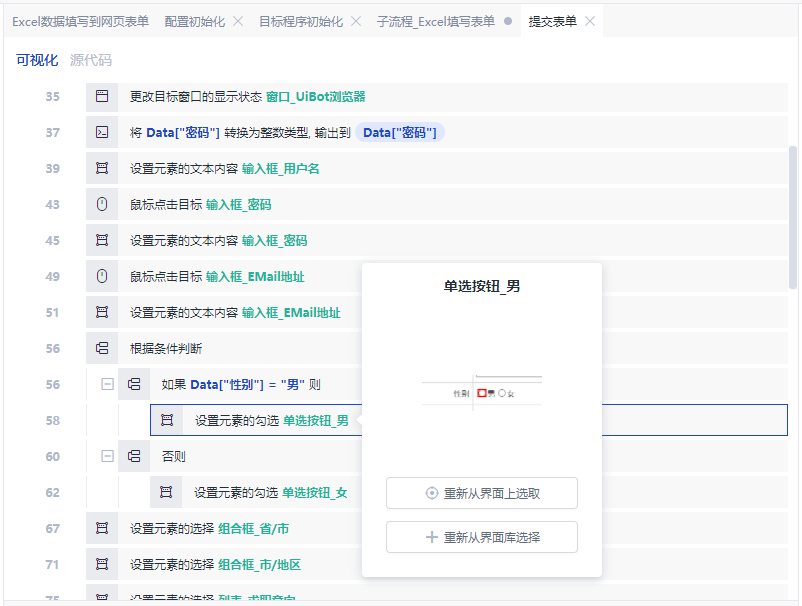The image size is (802, 606).
Task: Click the set element text icon beside 输入框_EMail地址
Action: tap(102, 311)
